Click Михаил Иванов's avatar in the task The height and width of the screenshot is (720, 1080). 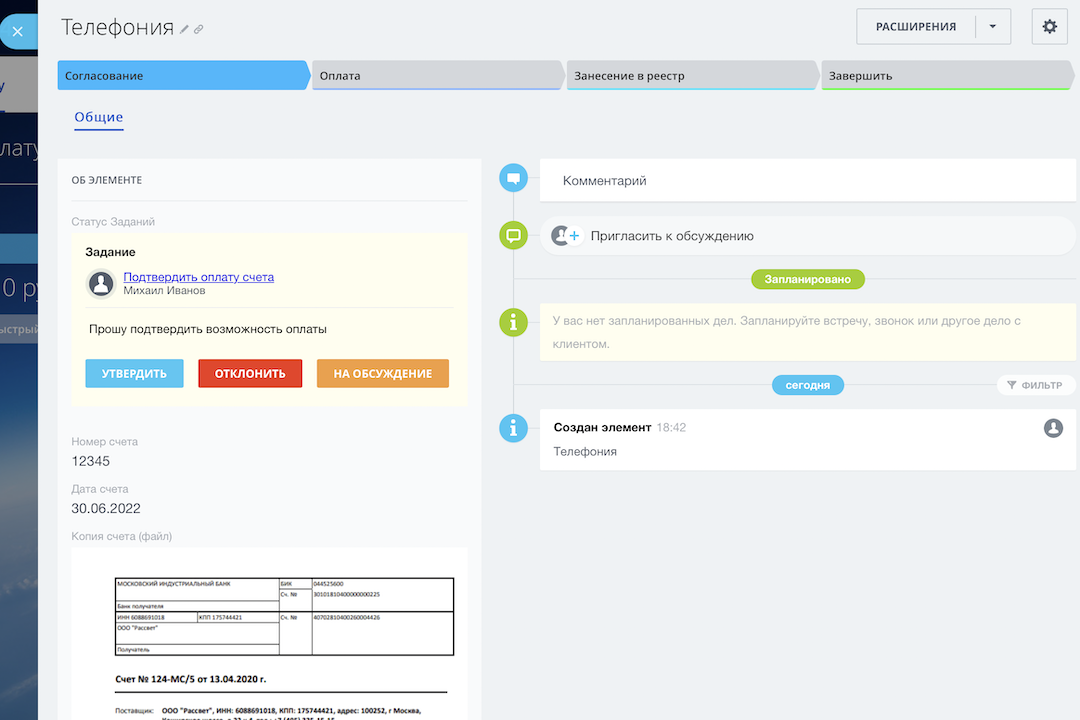[101, 284]
